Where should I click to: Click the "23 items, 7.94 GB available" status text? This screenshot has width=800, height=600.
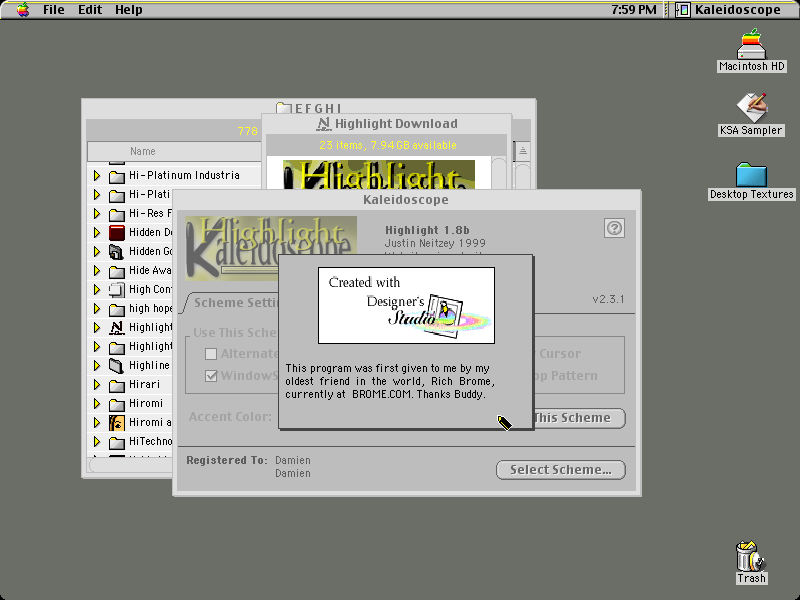388,145
